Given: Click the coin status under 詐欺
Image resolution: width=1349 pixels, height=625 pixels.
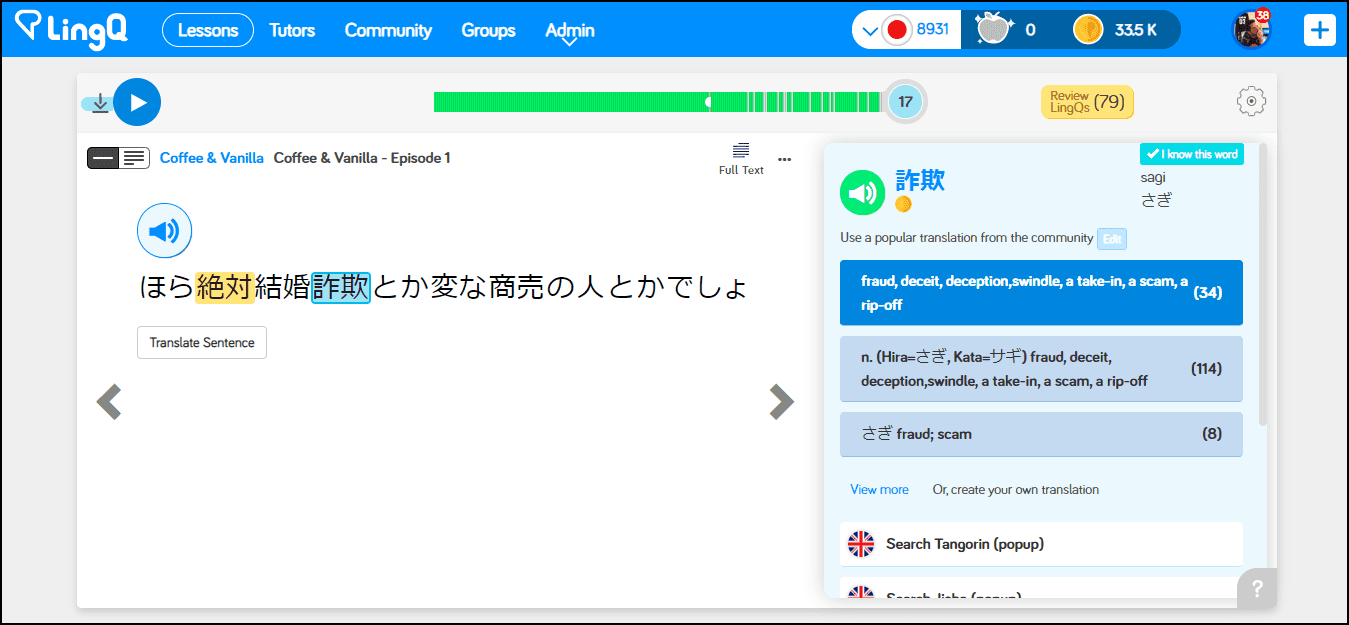Looking at the screenshot, I should tap(903, 204).
